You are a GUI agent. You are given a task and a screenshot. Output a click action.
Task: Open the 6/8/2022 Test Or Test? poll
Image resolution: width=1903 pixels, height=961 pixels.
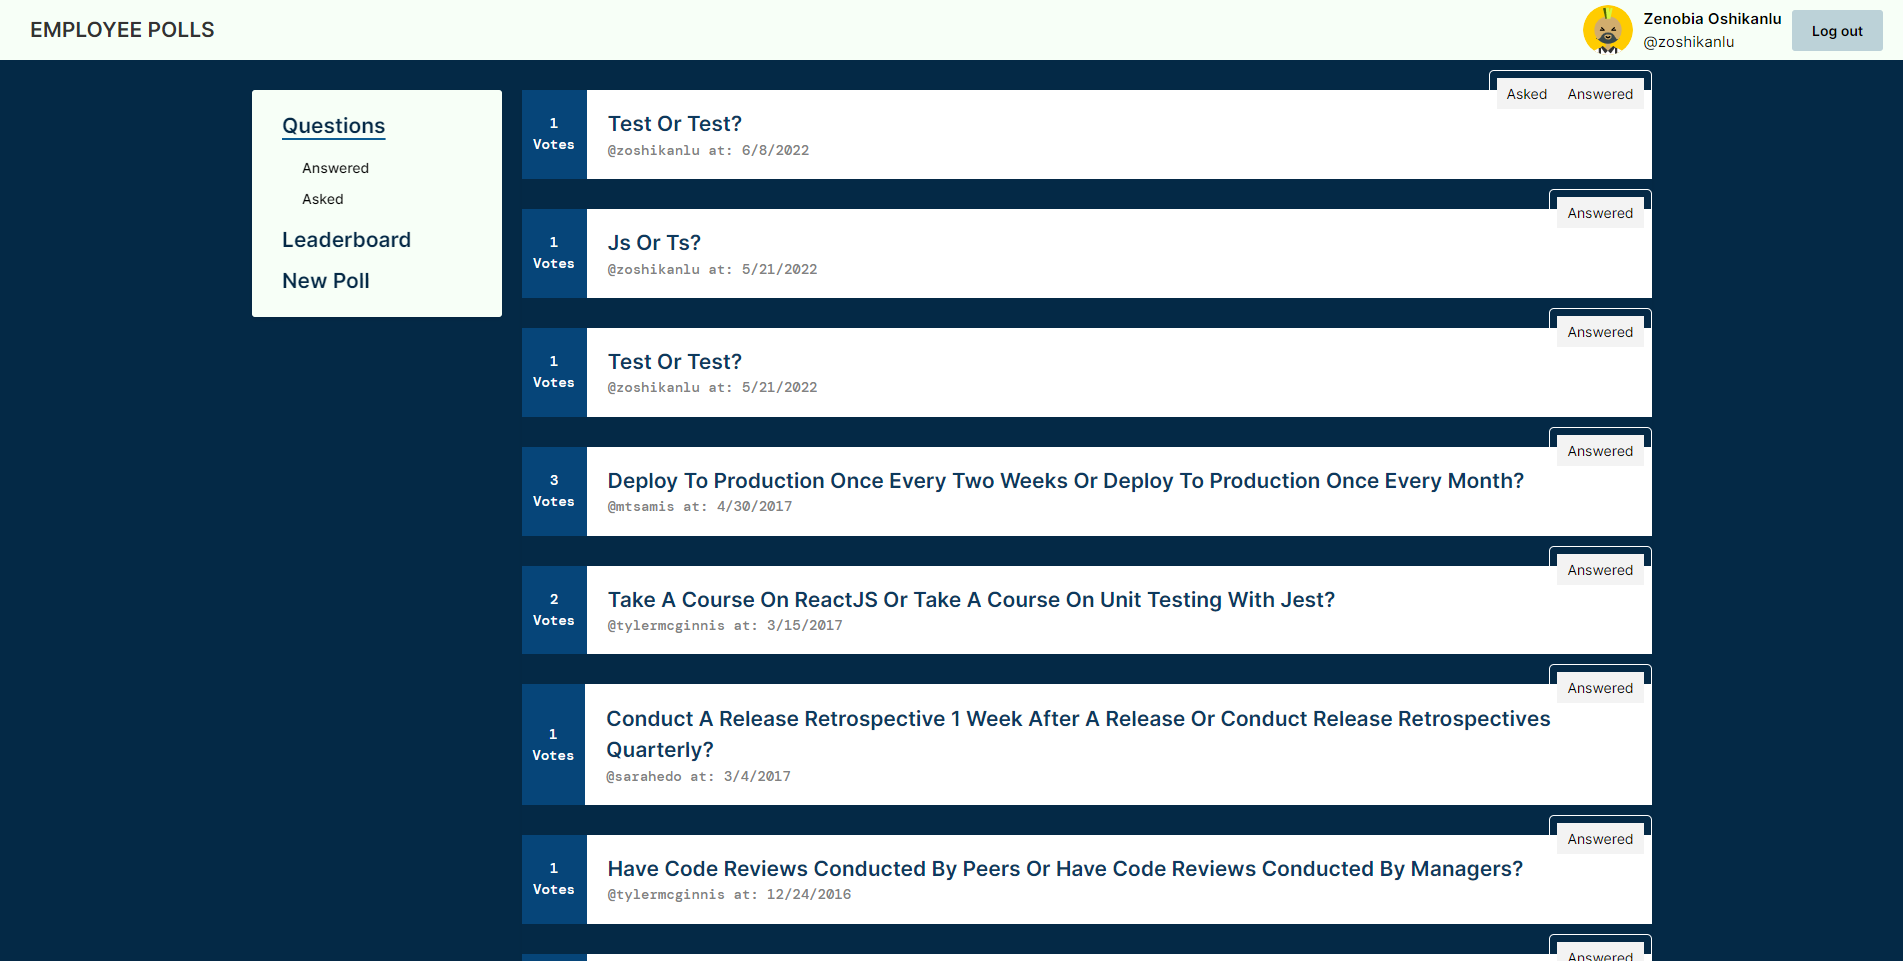tap(675, 124)
